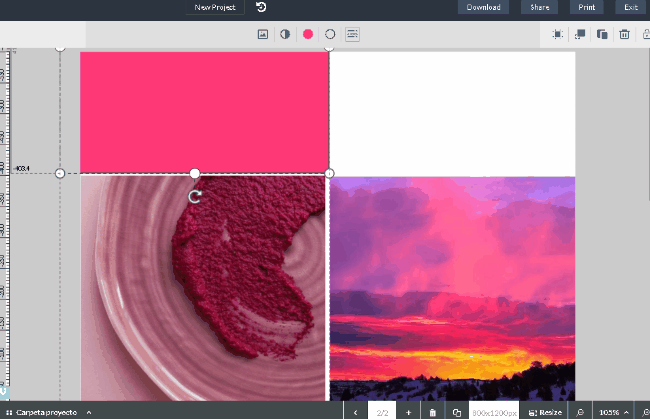Click the Download button

tap(483, 7)
